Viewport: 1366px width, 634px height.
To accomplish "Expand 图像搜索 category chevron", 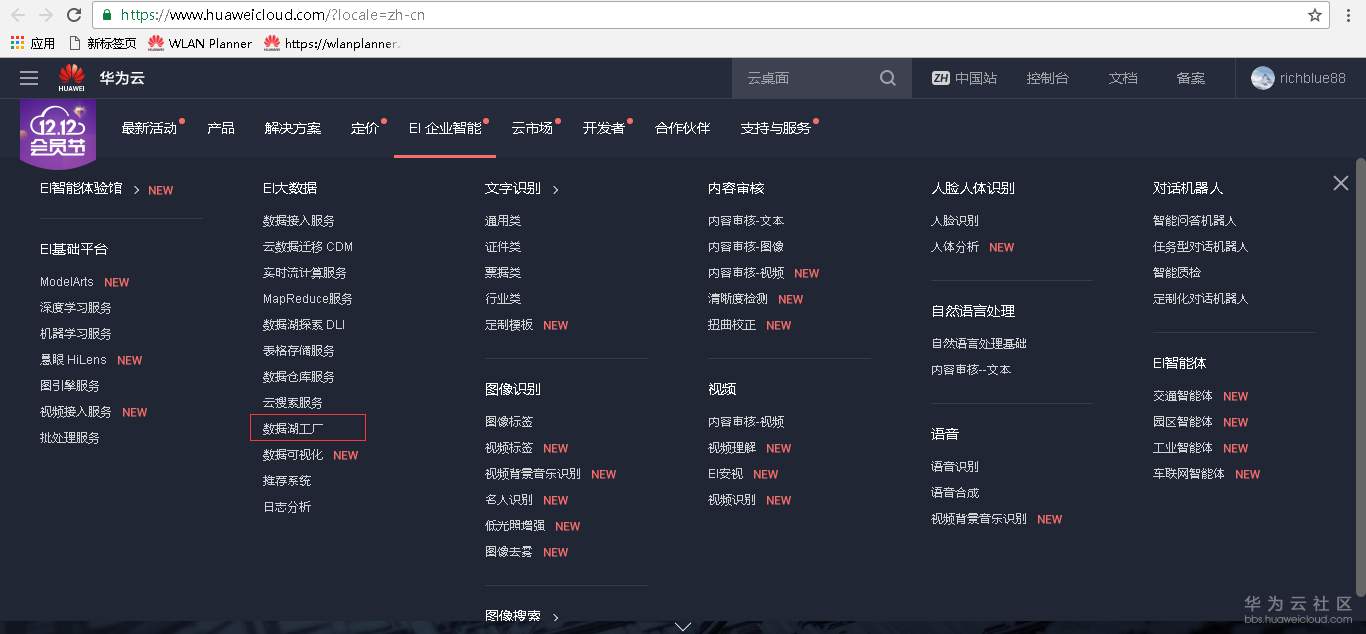I will click(x=556, y=618).
